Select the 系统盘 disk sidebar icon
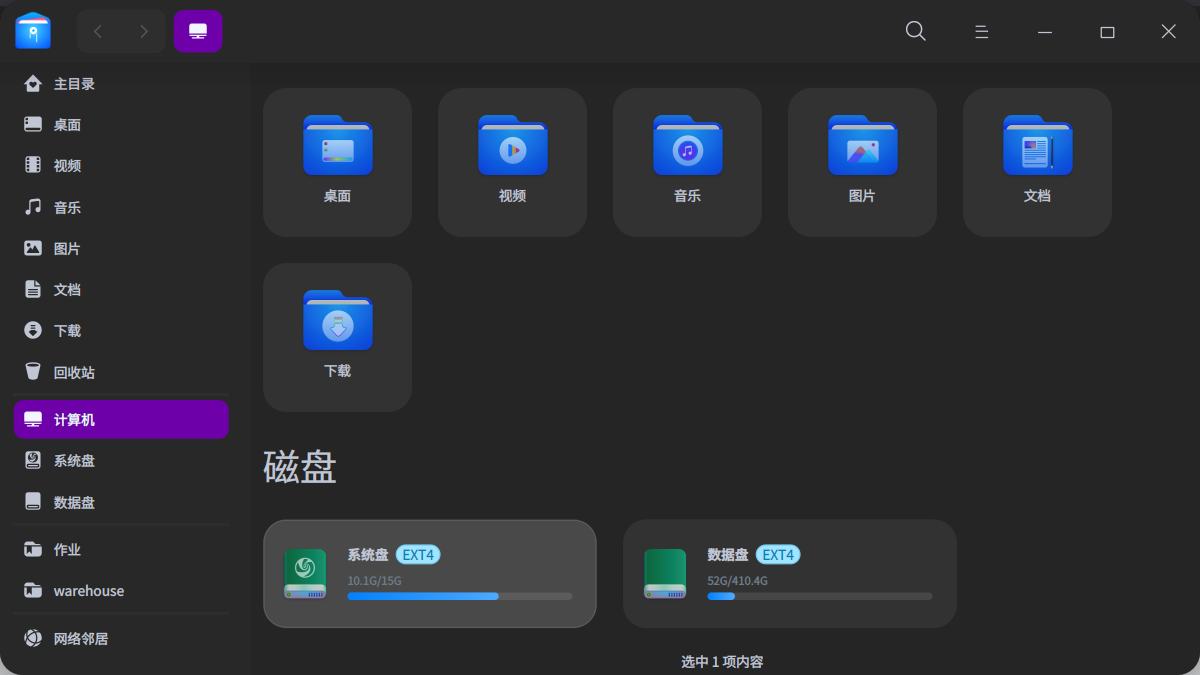 click(31, 460)
